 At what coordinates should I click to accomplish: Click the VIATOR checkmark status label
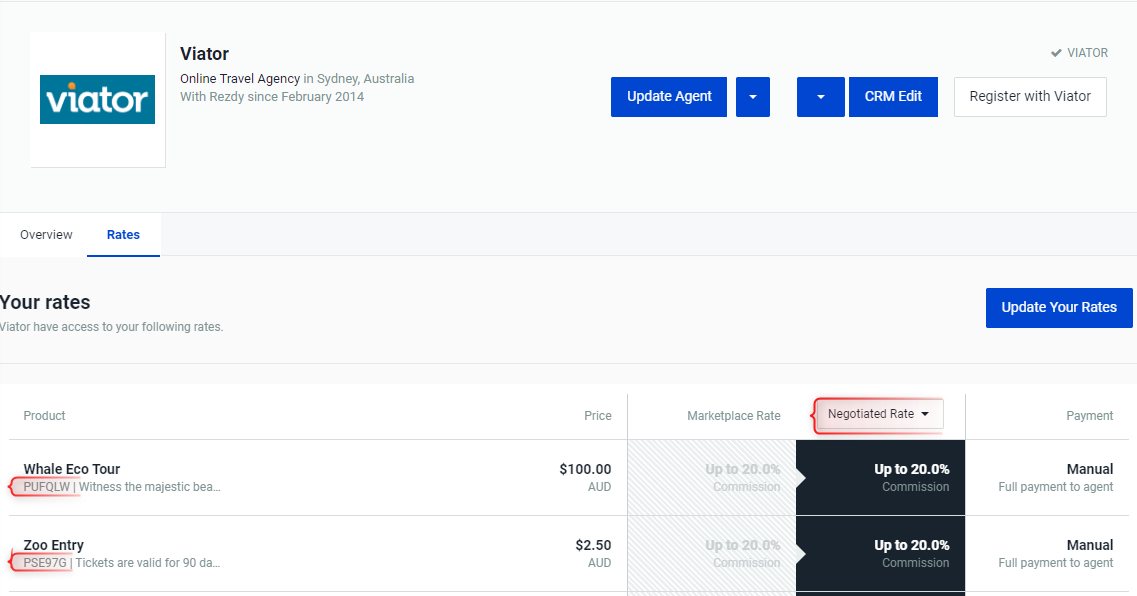pyautogui.click(x=1079, y=53)
